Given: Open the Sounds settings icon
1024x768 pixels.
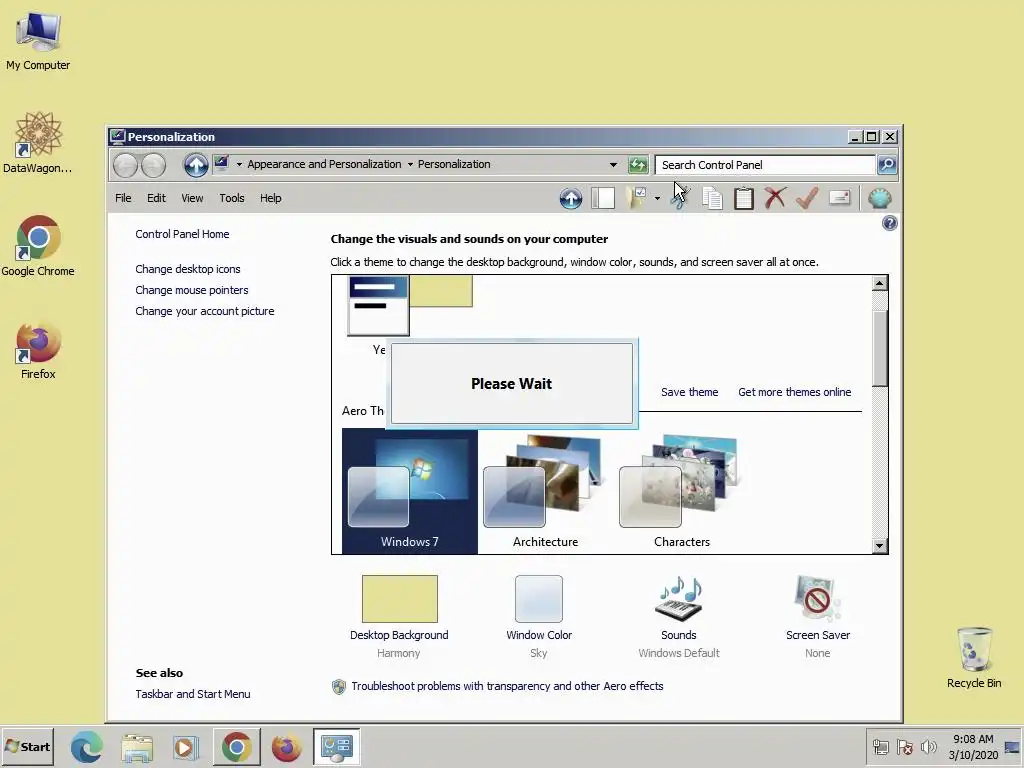Looking at the screenshot, I should coord(679,598).
